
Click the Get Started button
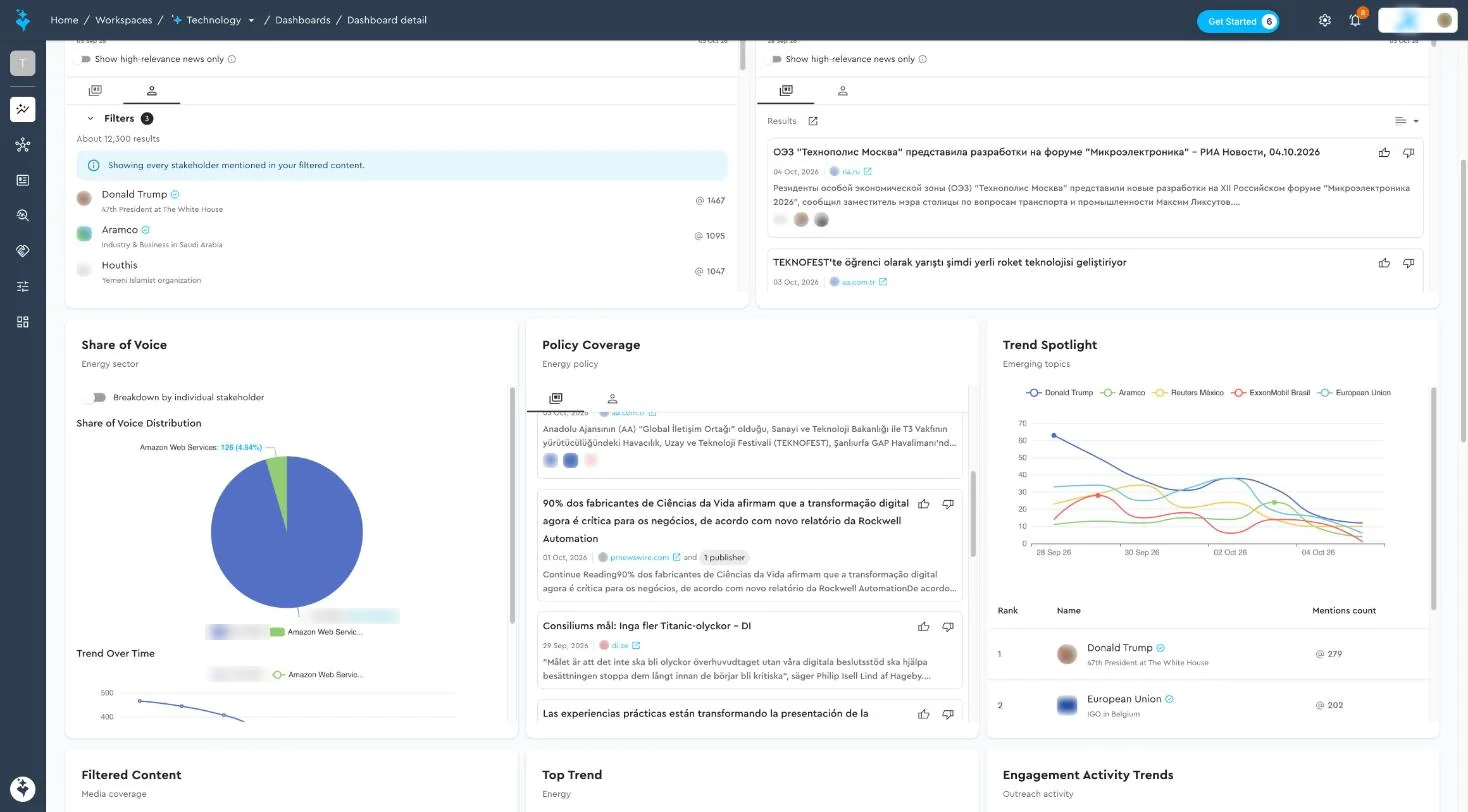[x=1238, y=21]
